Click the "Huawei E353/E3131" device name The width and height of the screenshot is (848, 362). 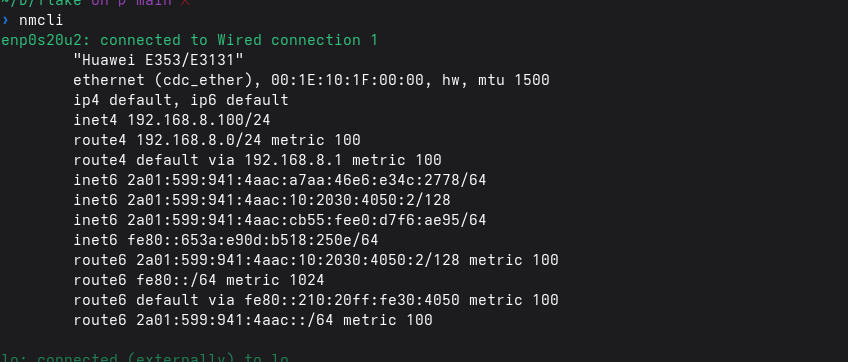click(158, 60)
